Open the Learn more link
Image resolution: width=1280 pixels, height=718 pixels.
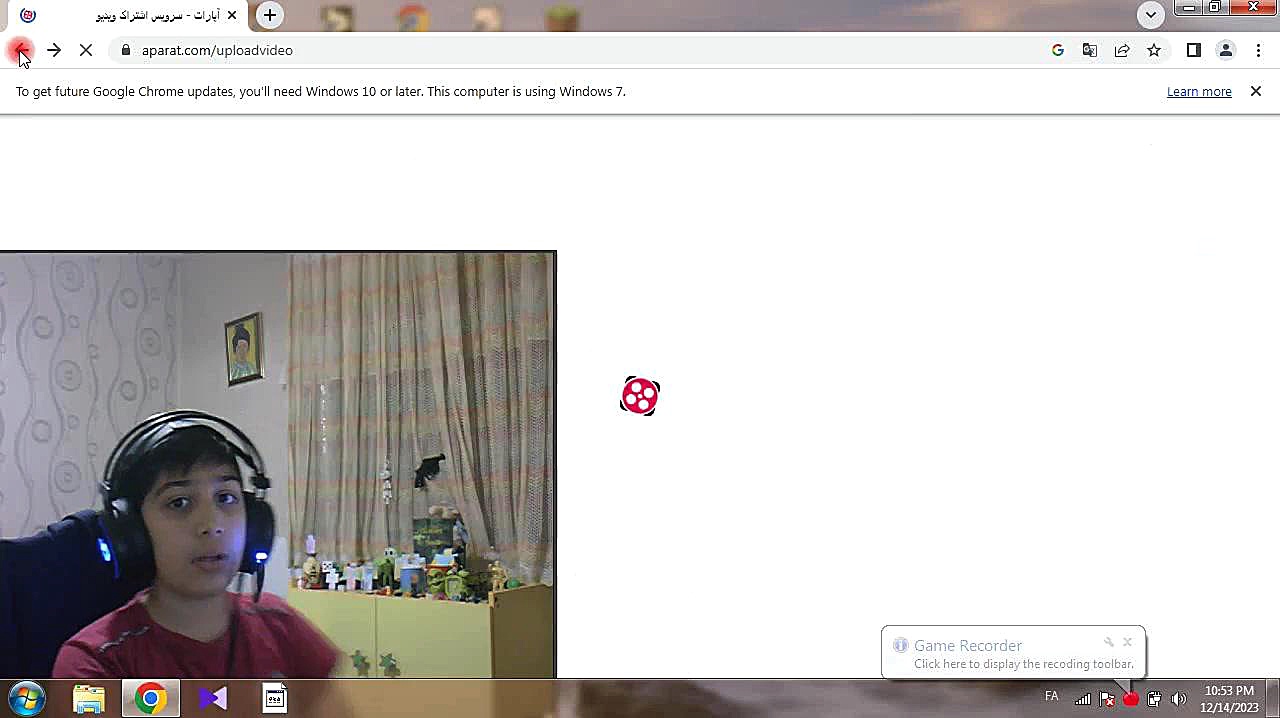click(x=1199, y=91)
